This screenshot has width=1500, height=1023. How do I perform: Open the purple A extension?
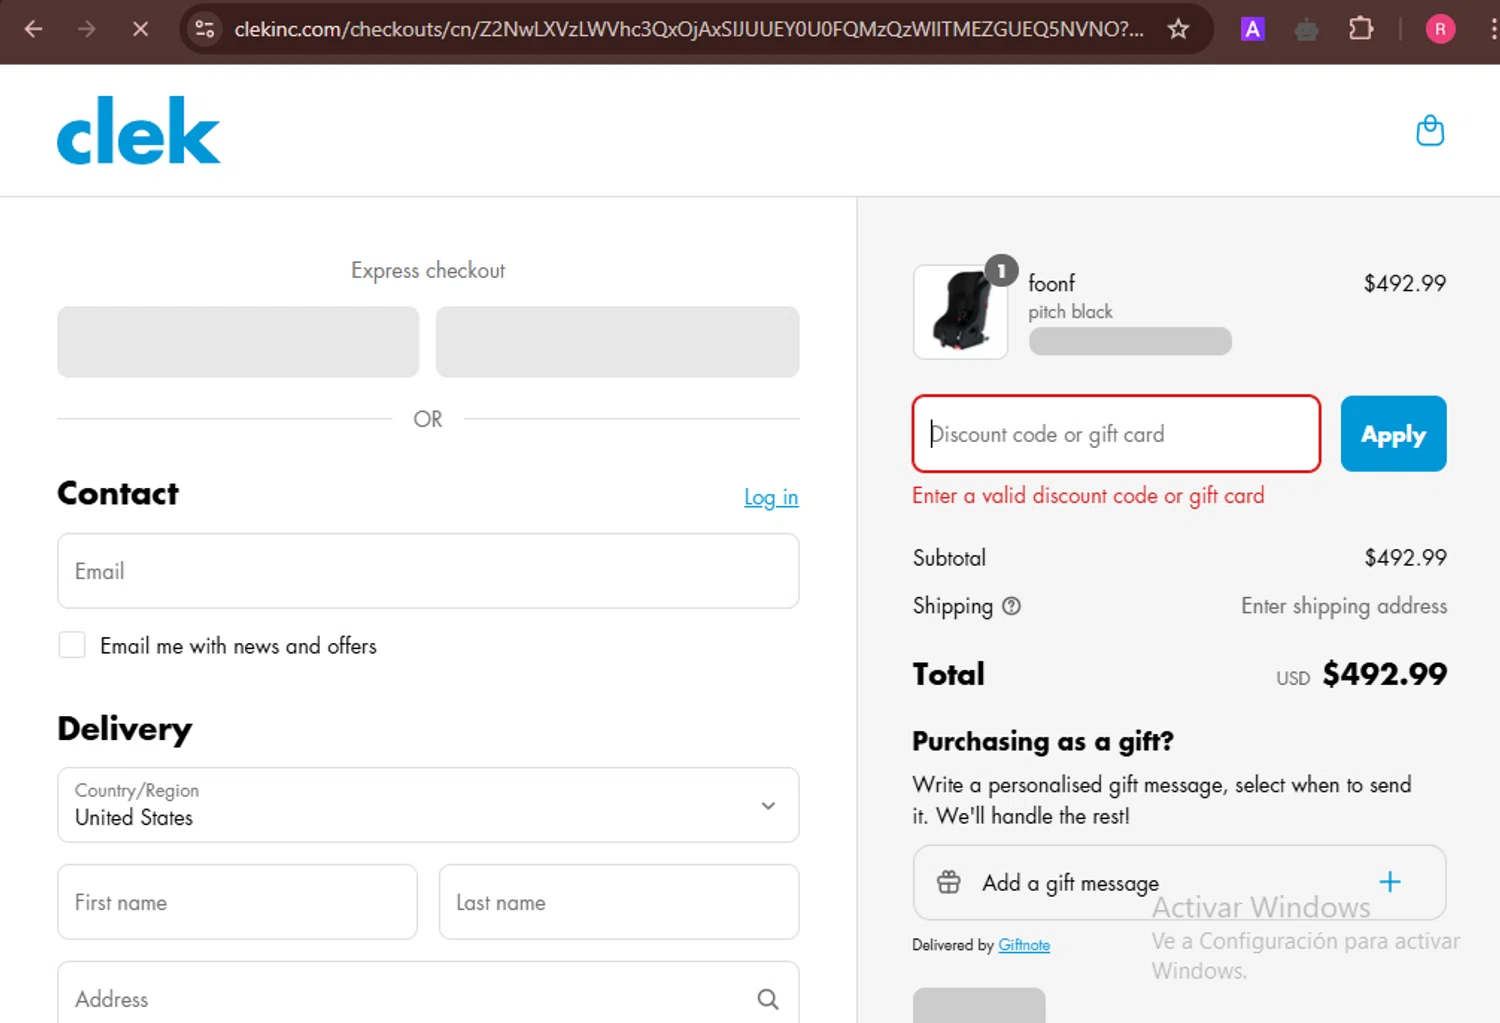point(1252,29)
